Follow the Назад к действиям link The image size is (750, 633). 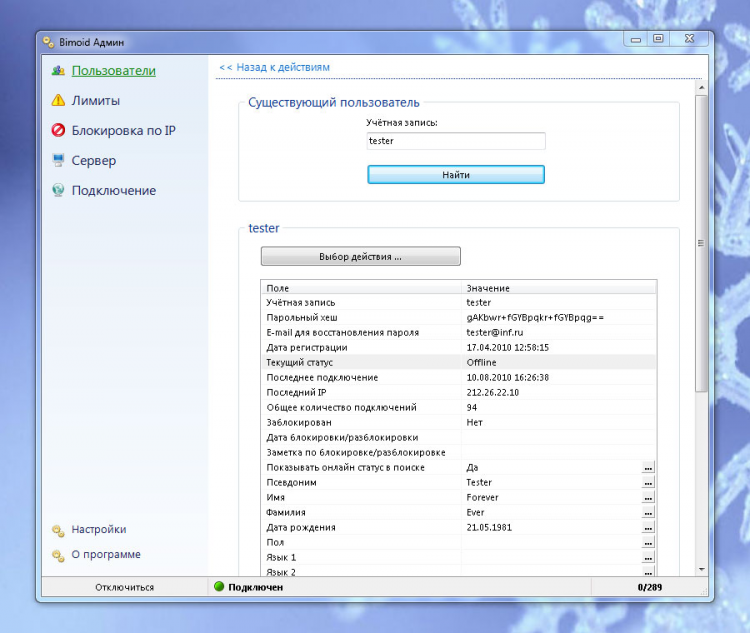(274, 67)
